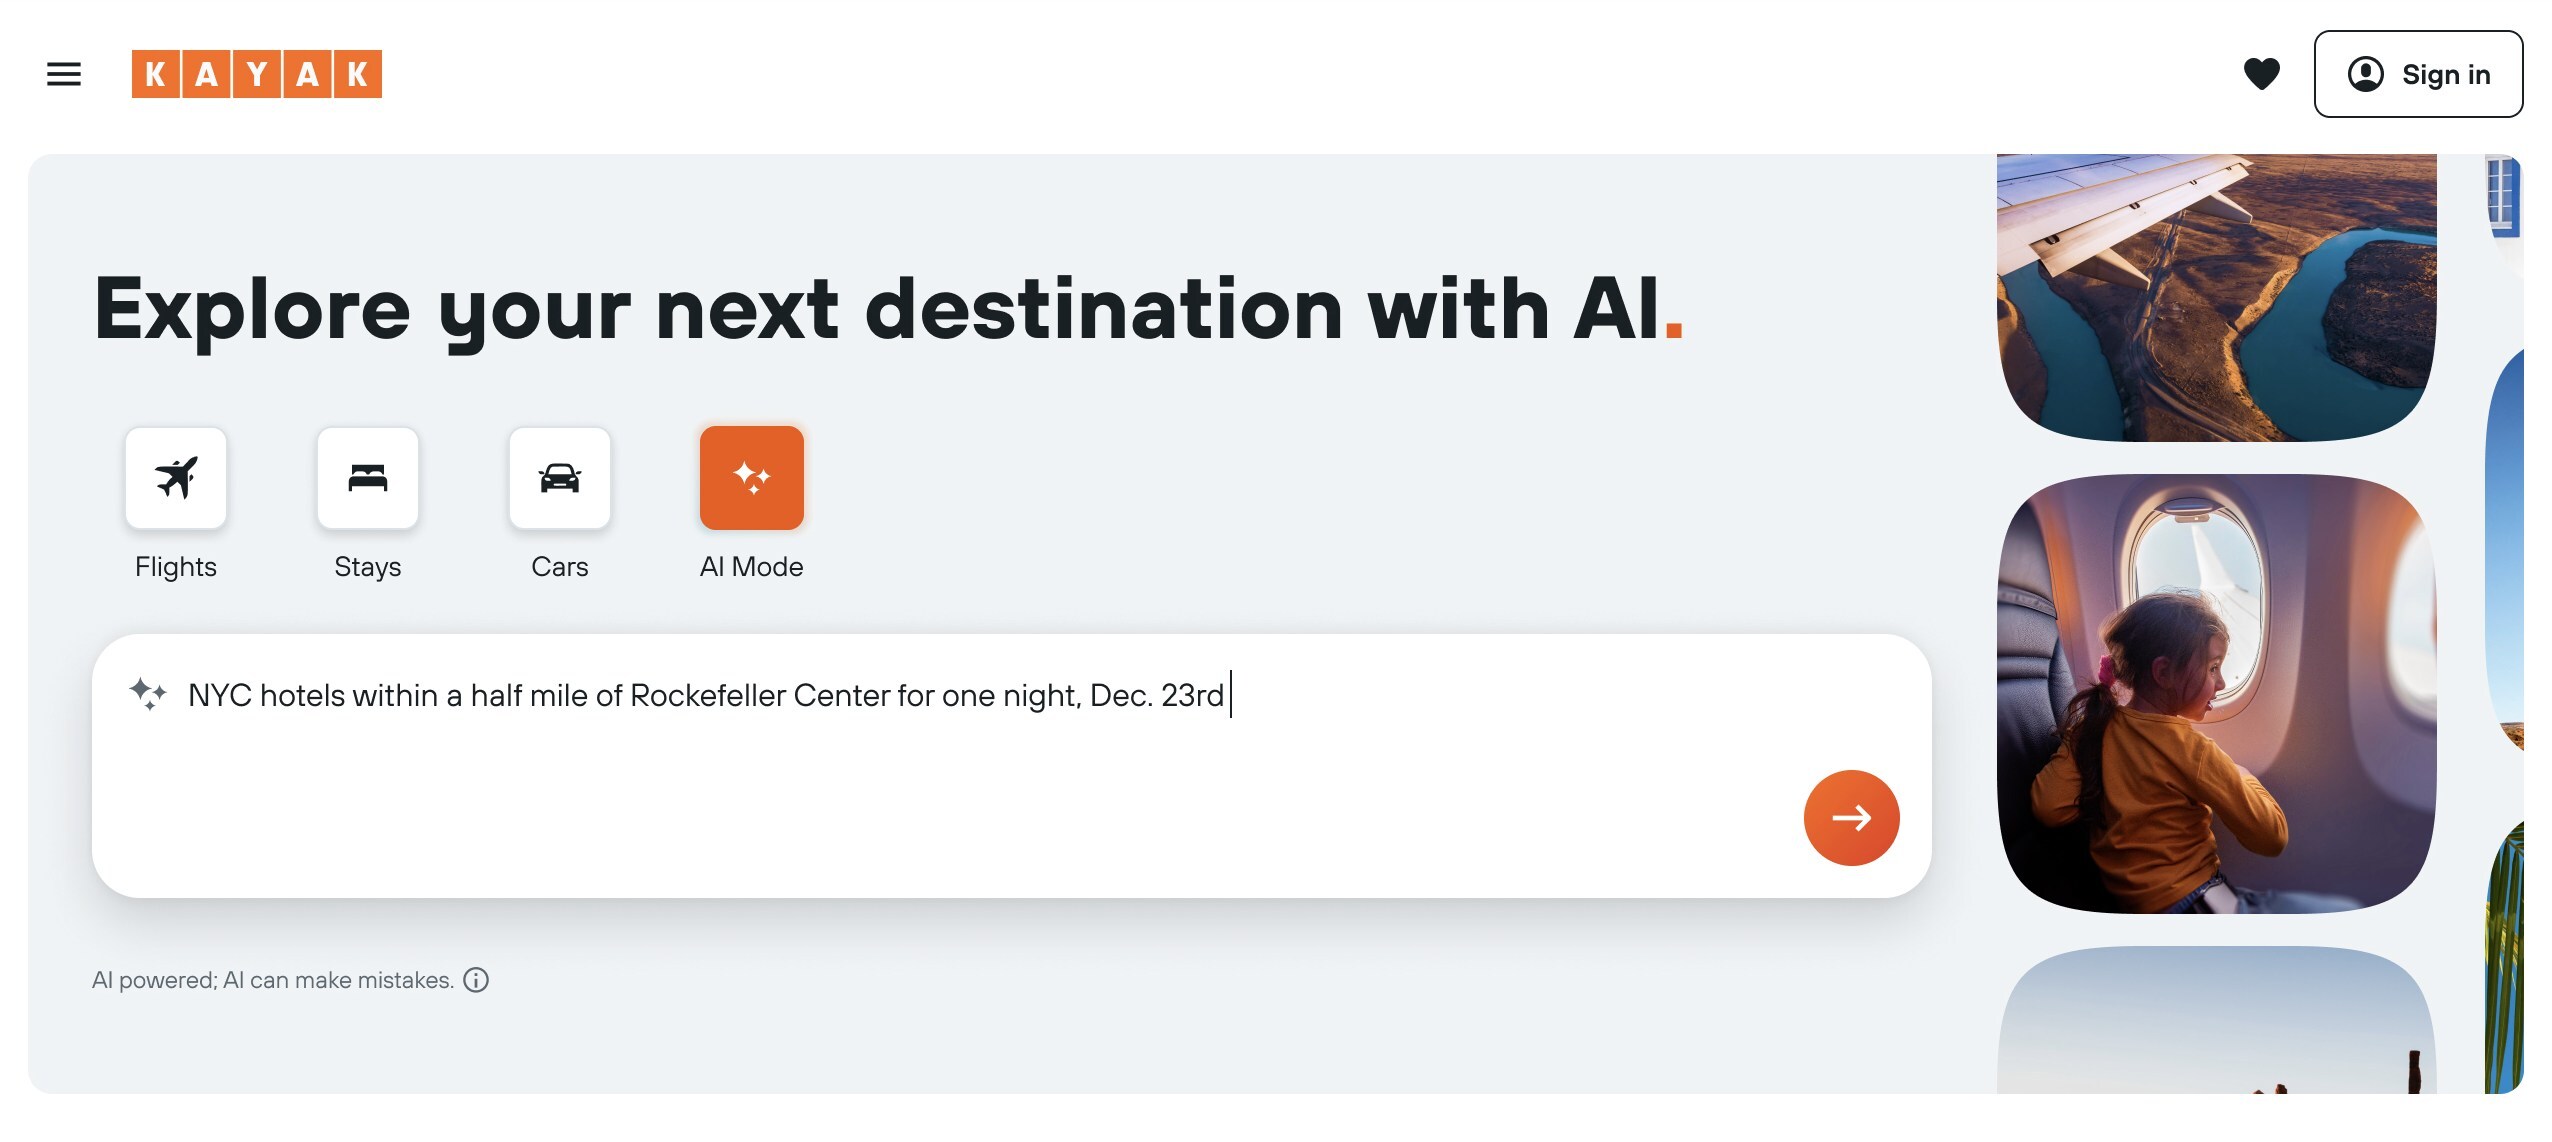Screen dimensions: 2552x1142
Task: Select the Flights airplane icon
Action: pos(176,478)
